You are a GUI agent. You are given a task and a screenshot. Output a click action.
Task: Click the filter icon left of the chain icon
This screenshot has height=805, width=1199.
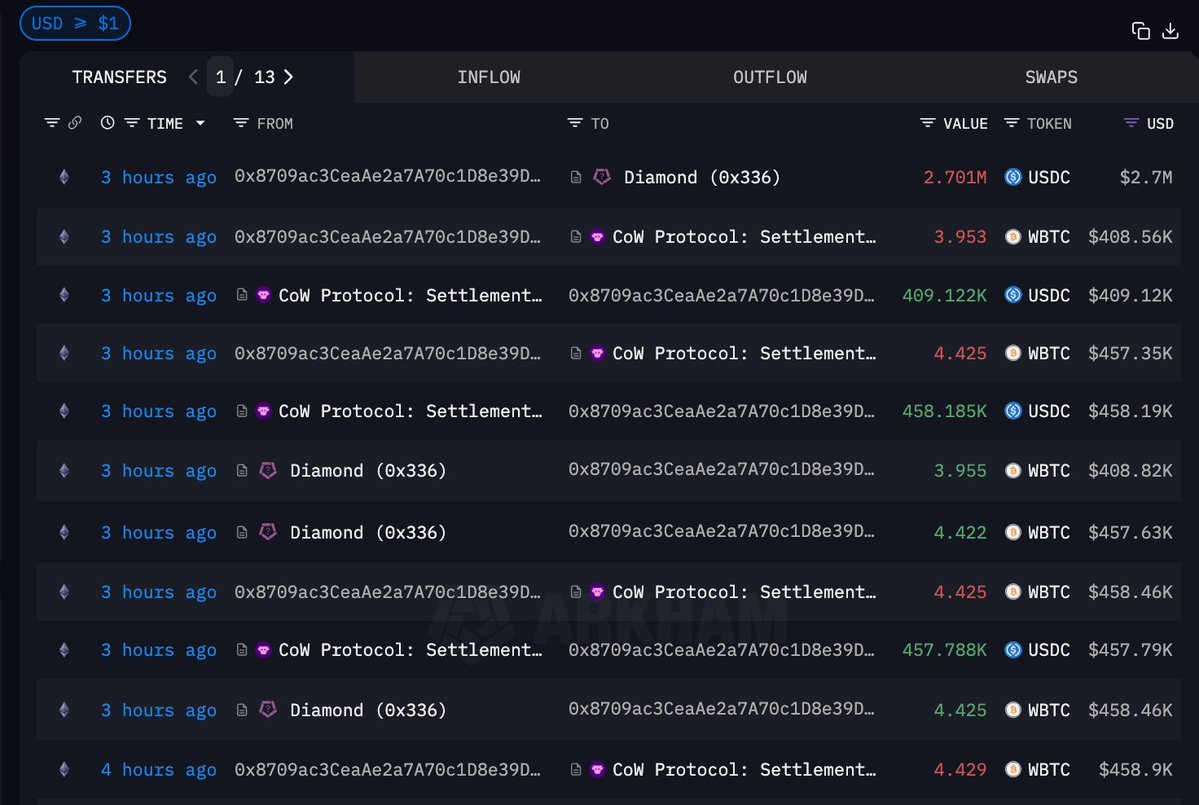[52, 123]
